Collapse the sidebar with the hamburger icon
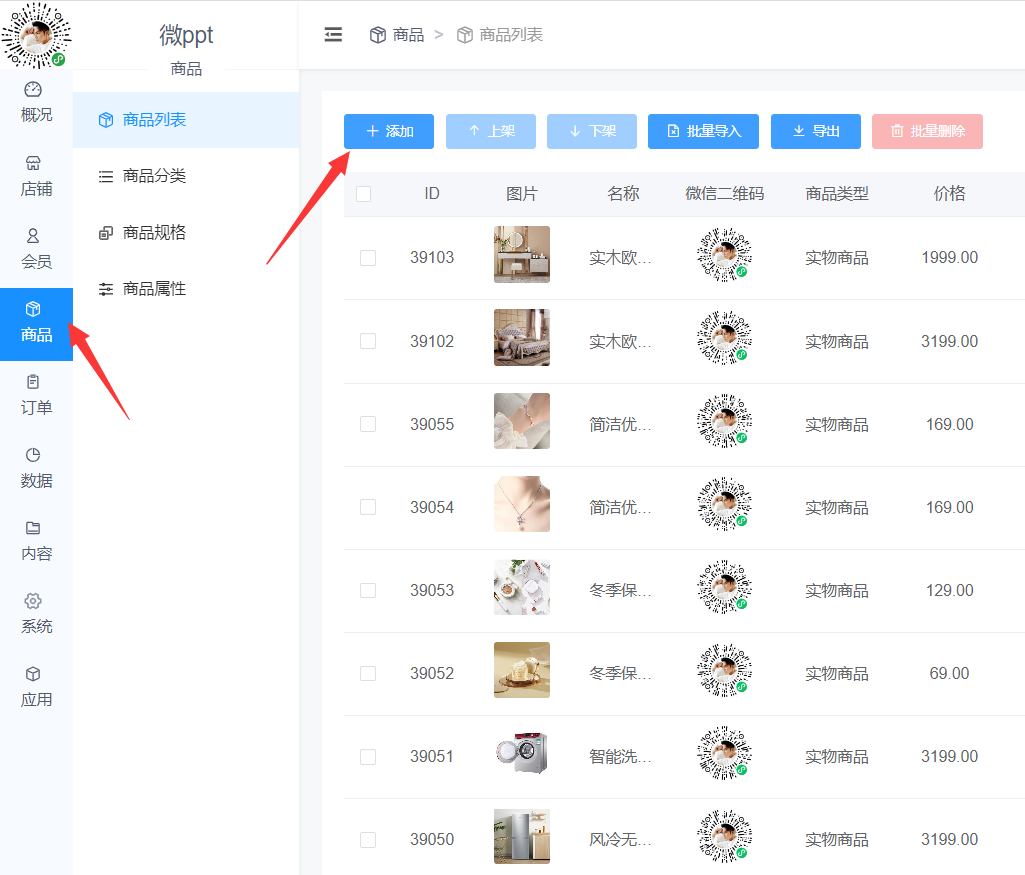This screenshot has width=1025, height=875. (333, 35)
